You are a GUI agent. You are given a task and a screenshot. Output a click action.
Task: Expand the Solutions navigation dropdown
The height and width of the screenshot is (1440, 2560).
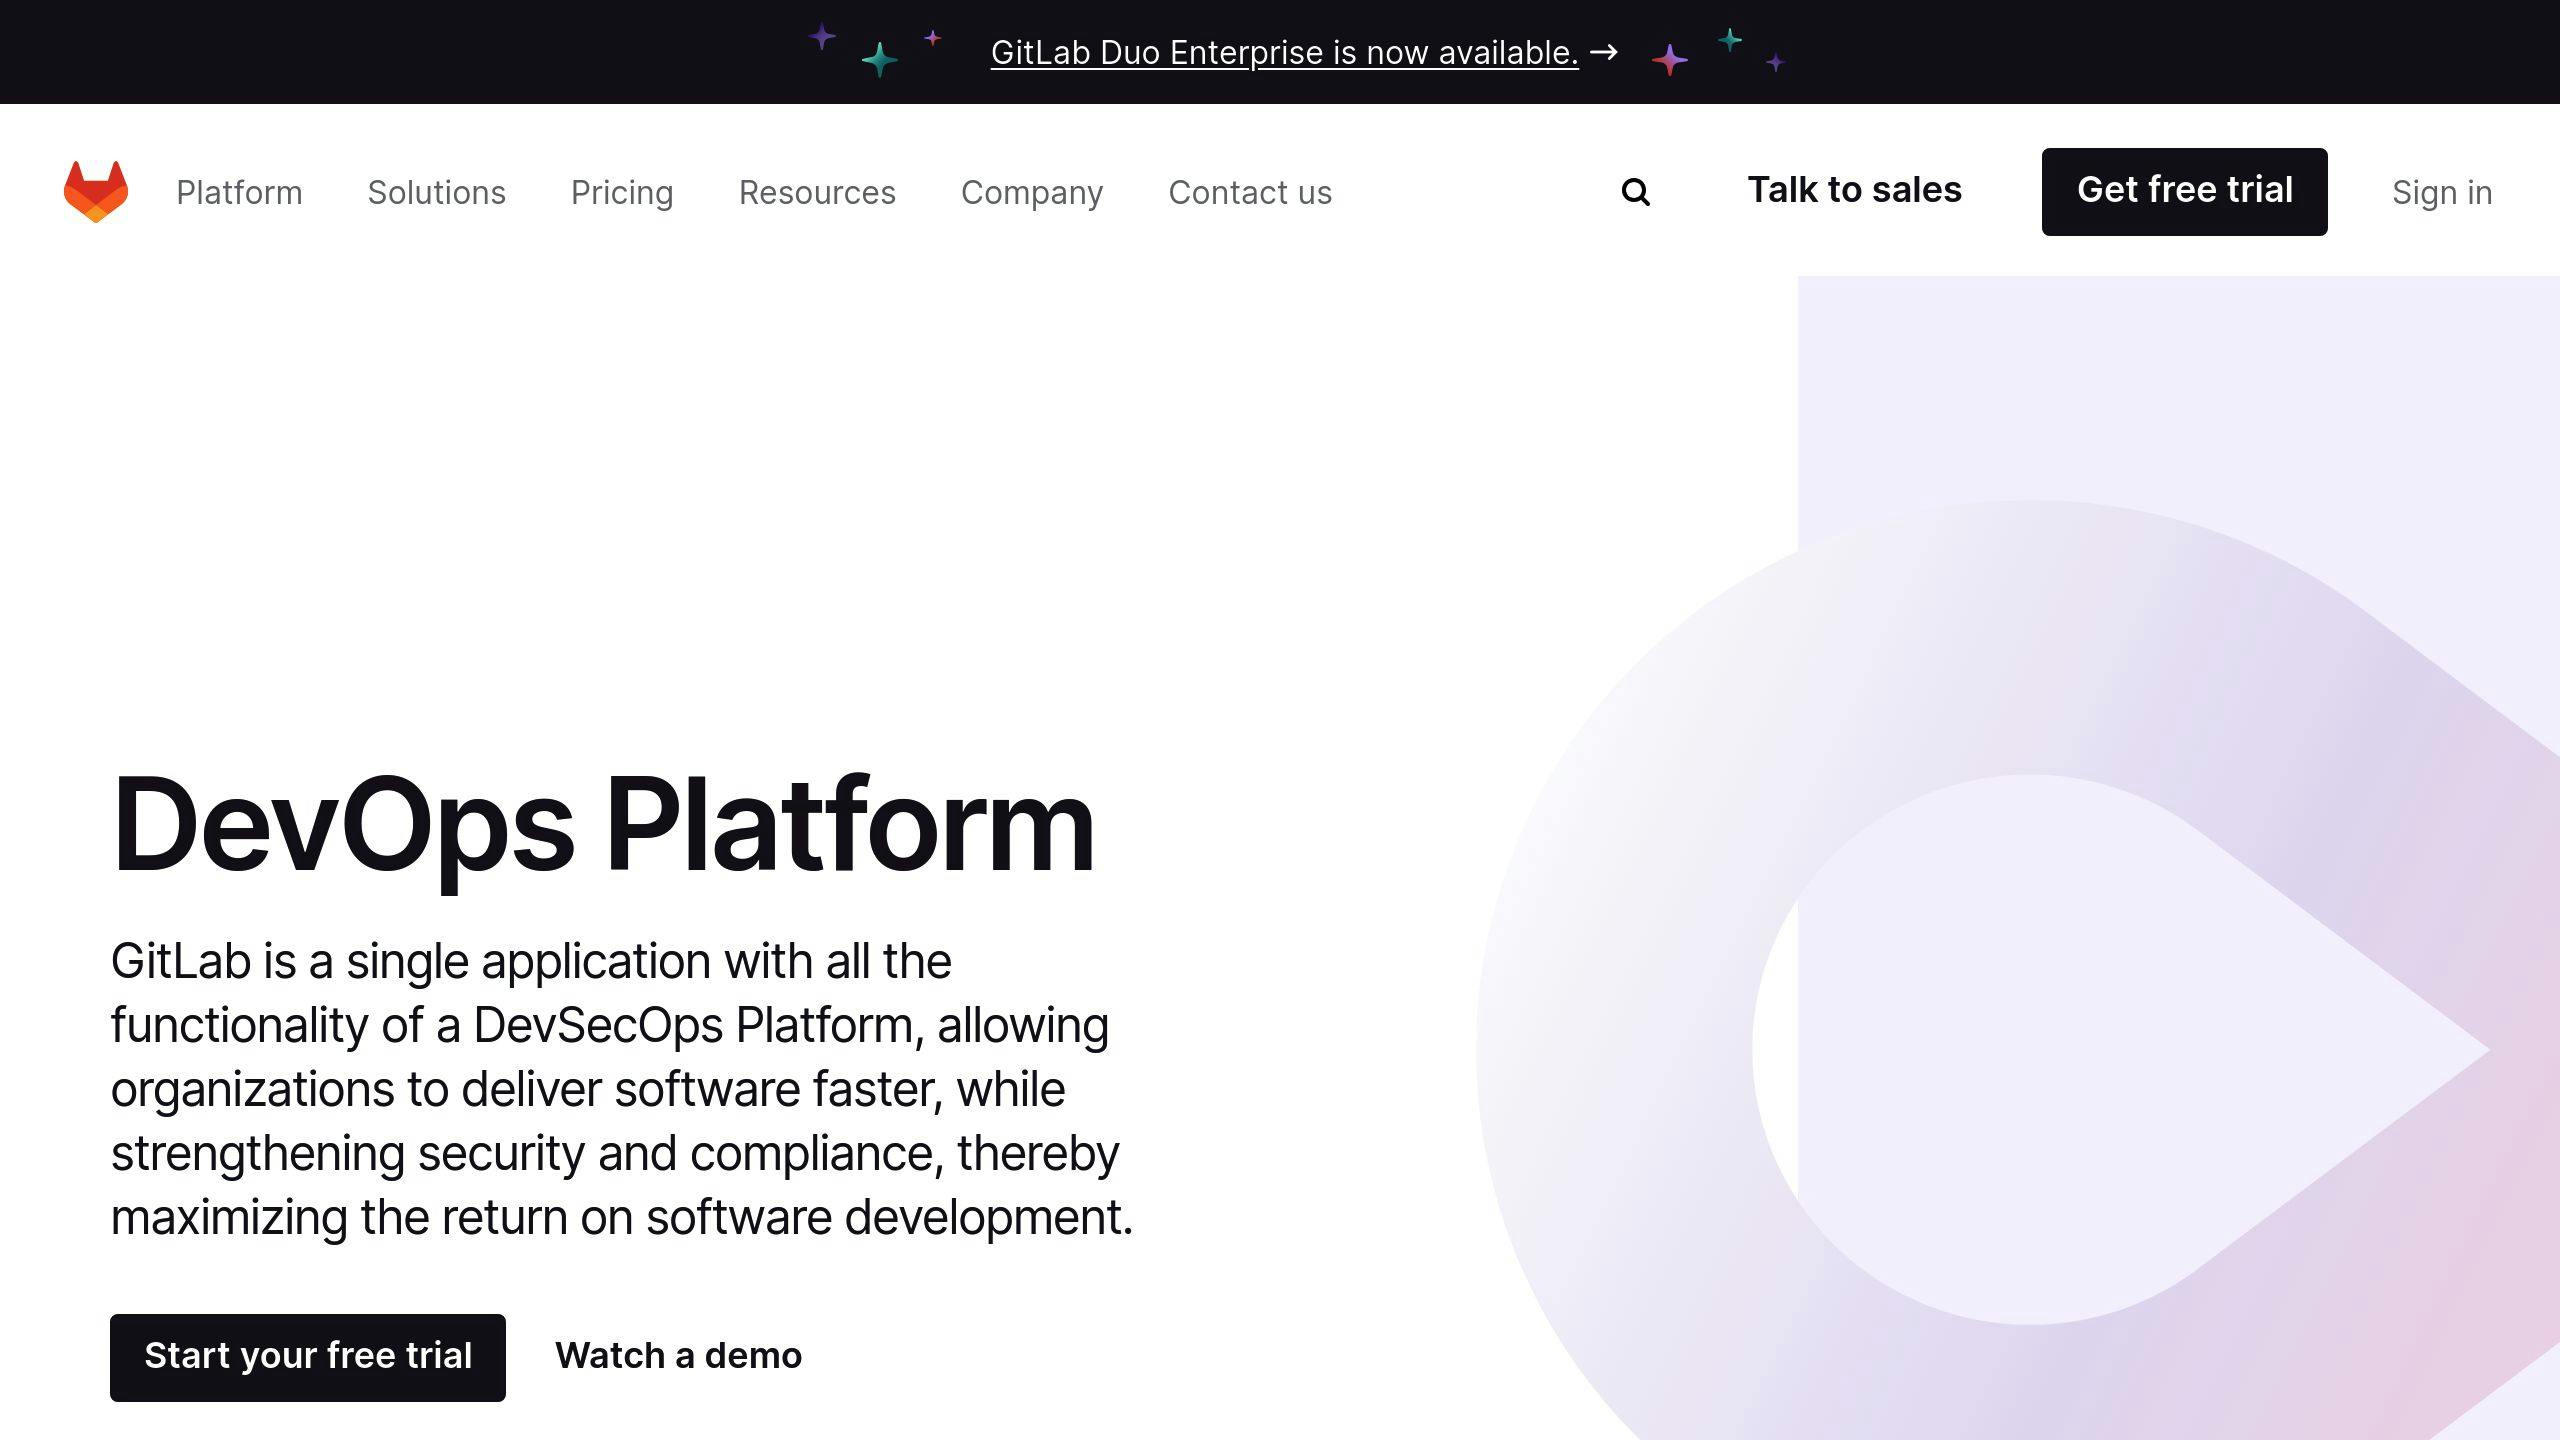pos(434,192)
